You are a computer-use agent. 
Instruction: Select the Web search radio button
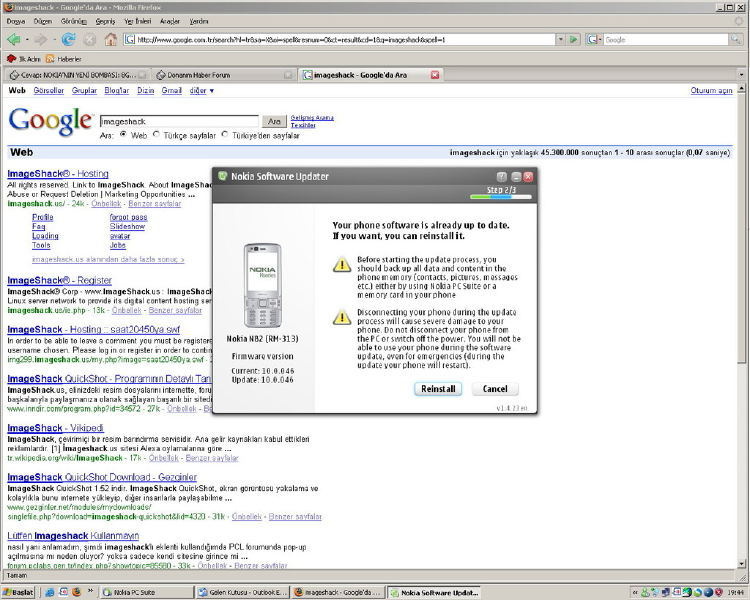[x=123, y=134]
